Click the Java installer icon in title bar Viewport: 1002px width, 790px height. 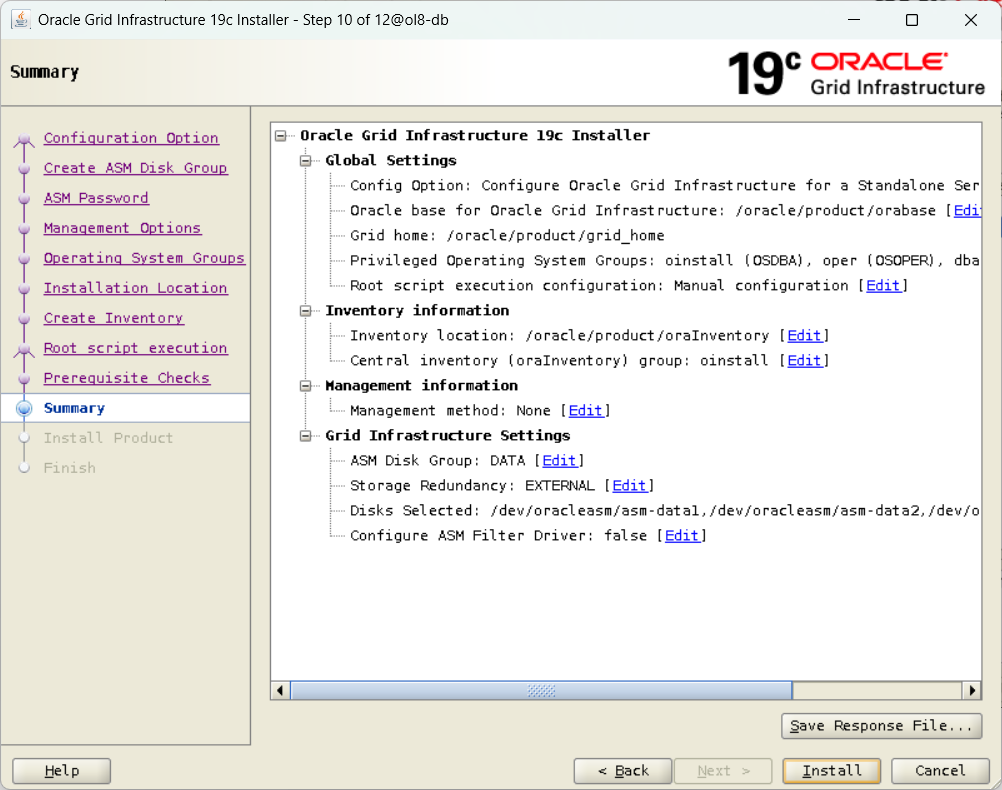tap(20, 20)
